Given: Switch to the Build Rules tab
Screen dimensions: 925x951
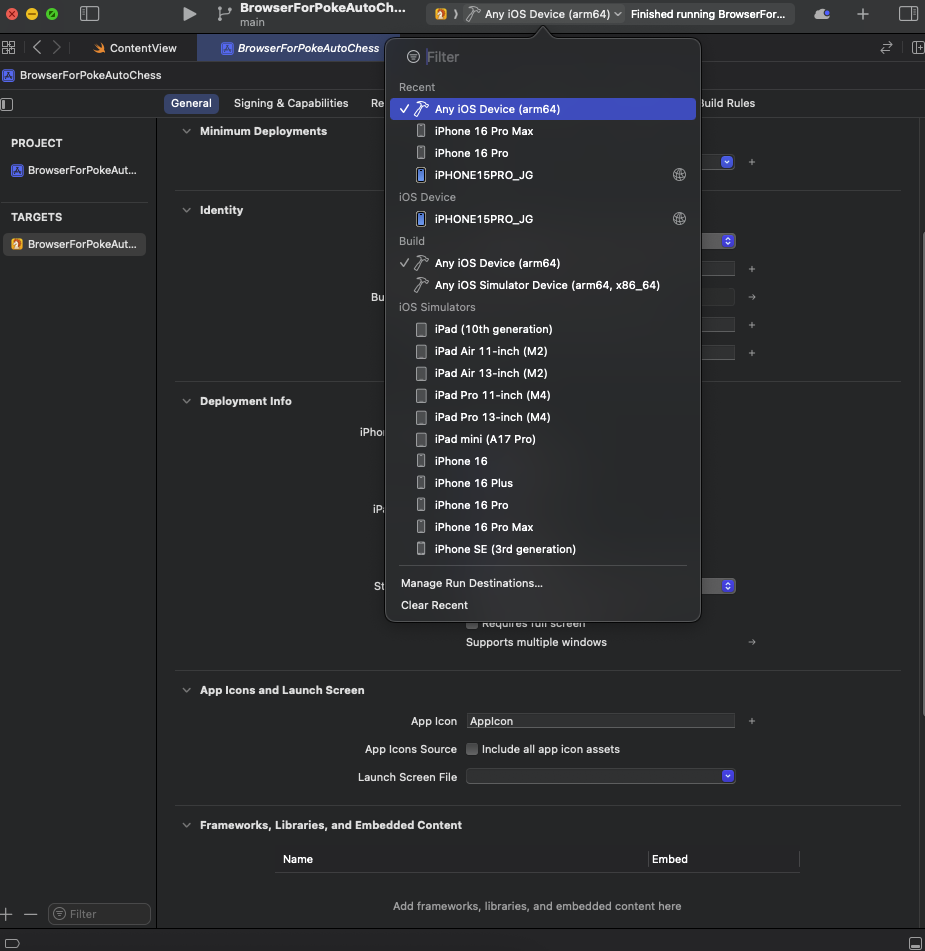Looking at the screenshot, I should pos(727,103).
